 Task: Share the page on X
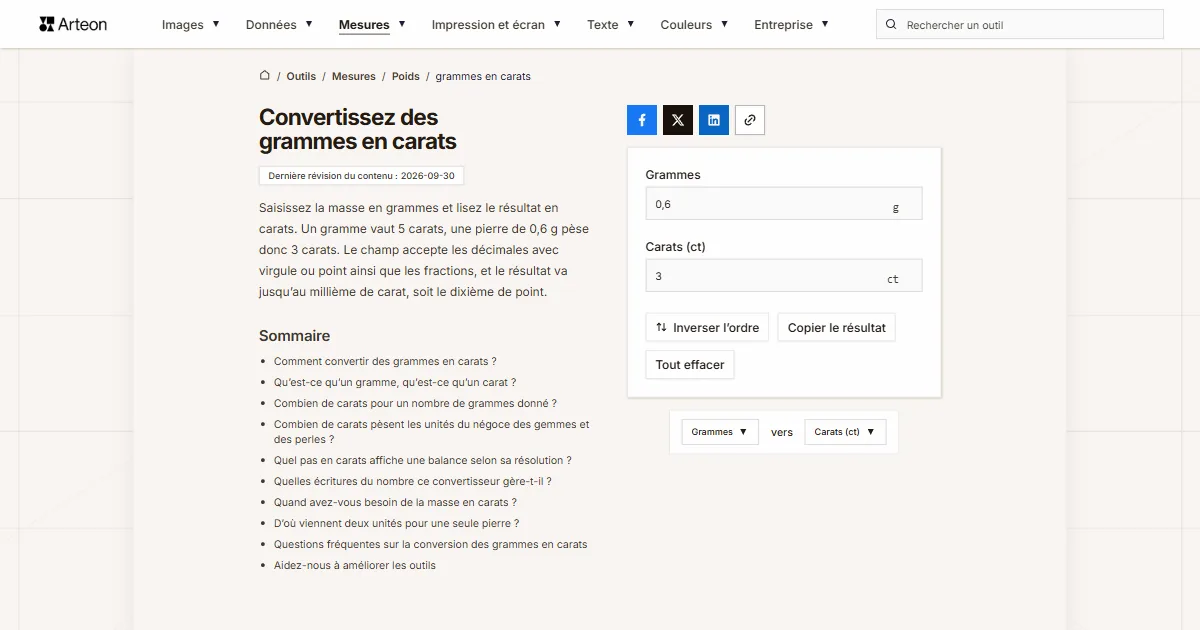tap(678, 120)
